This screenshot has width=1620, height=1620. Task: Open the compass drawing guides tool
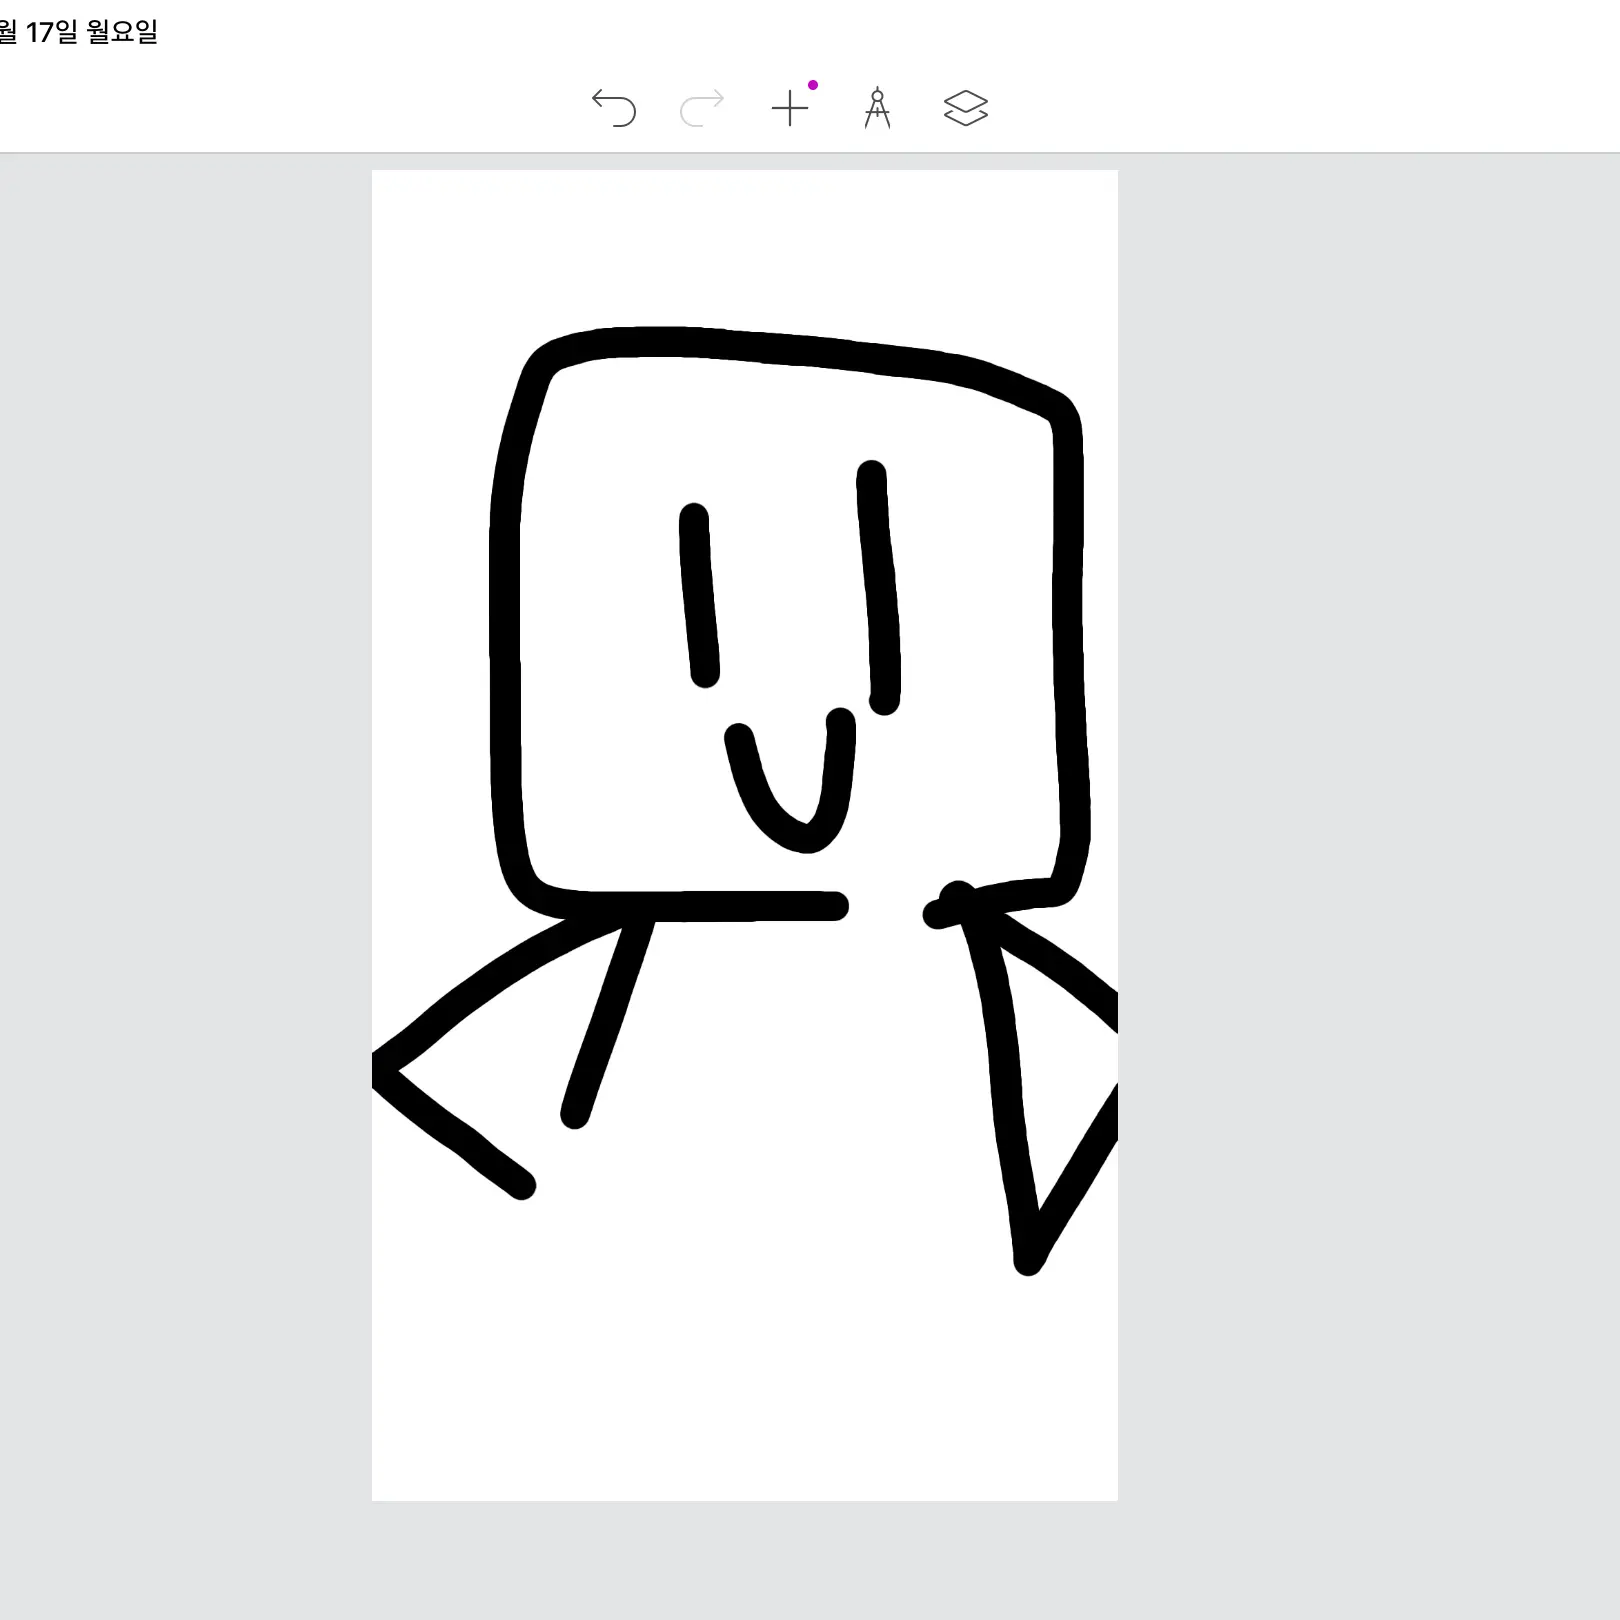coord(877,108)
